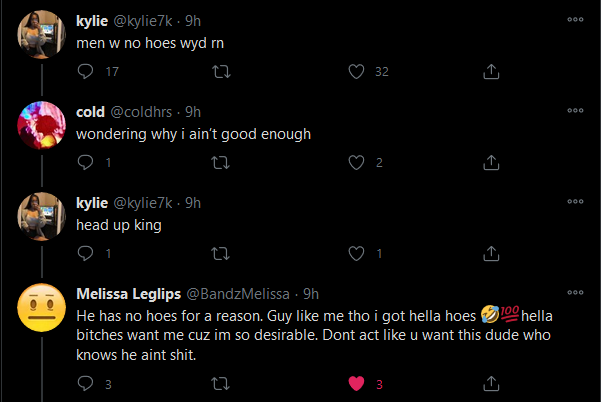Retweet cold's 'wondering why' tweet
Viewport: 601px width, 402px height.
pyautogui.click(x=221, y=163)
